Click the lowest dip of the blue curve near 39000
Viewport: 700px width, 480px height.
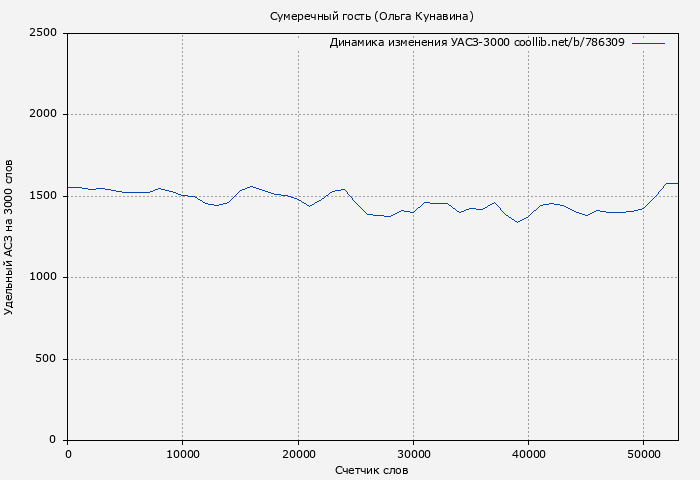click(x=517, y=222)
